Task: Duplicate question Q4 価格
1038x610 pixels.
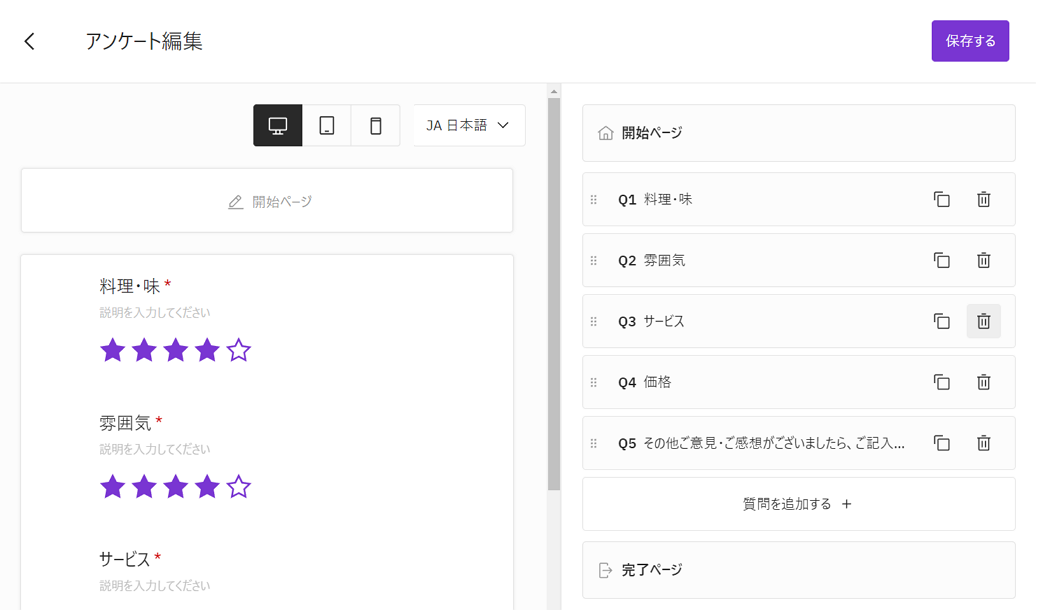Action: point(941,382)
